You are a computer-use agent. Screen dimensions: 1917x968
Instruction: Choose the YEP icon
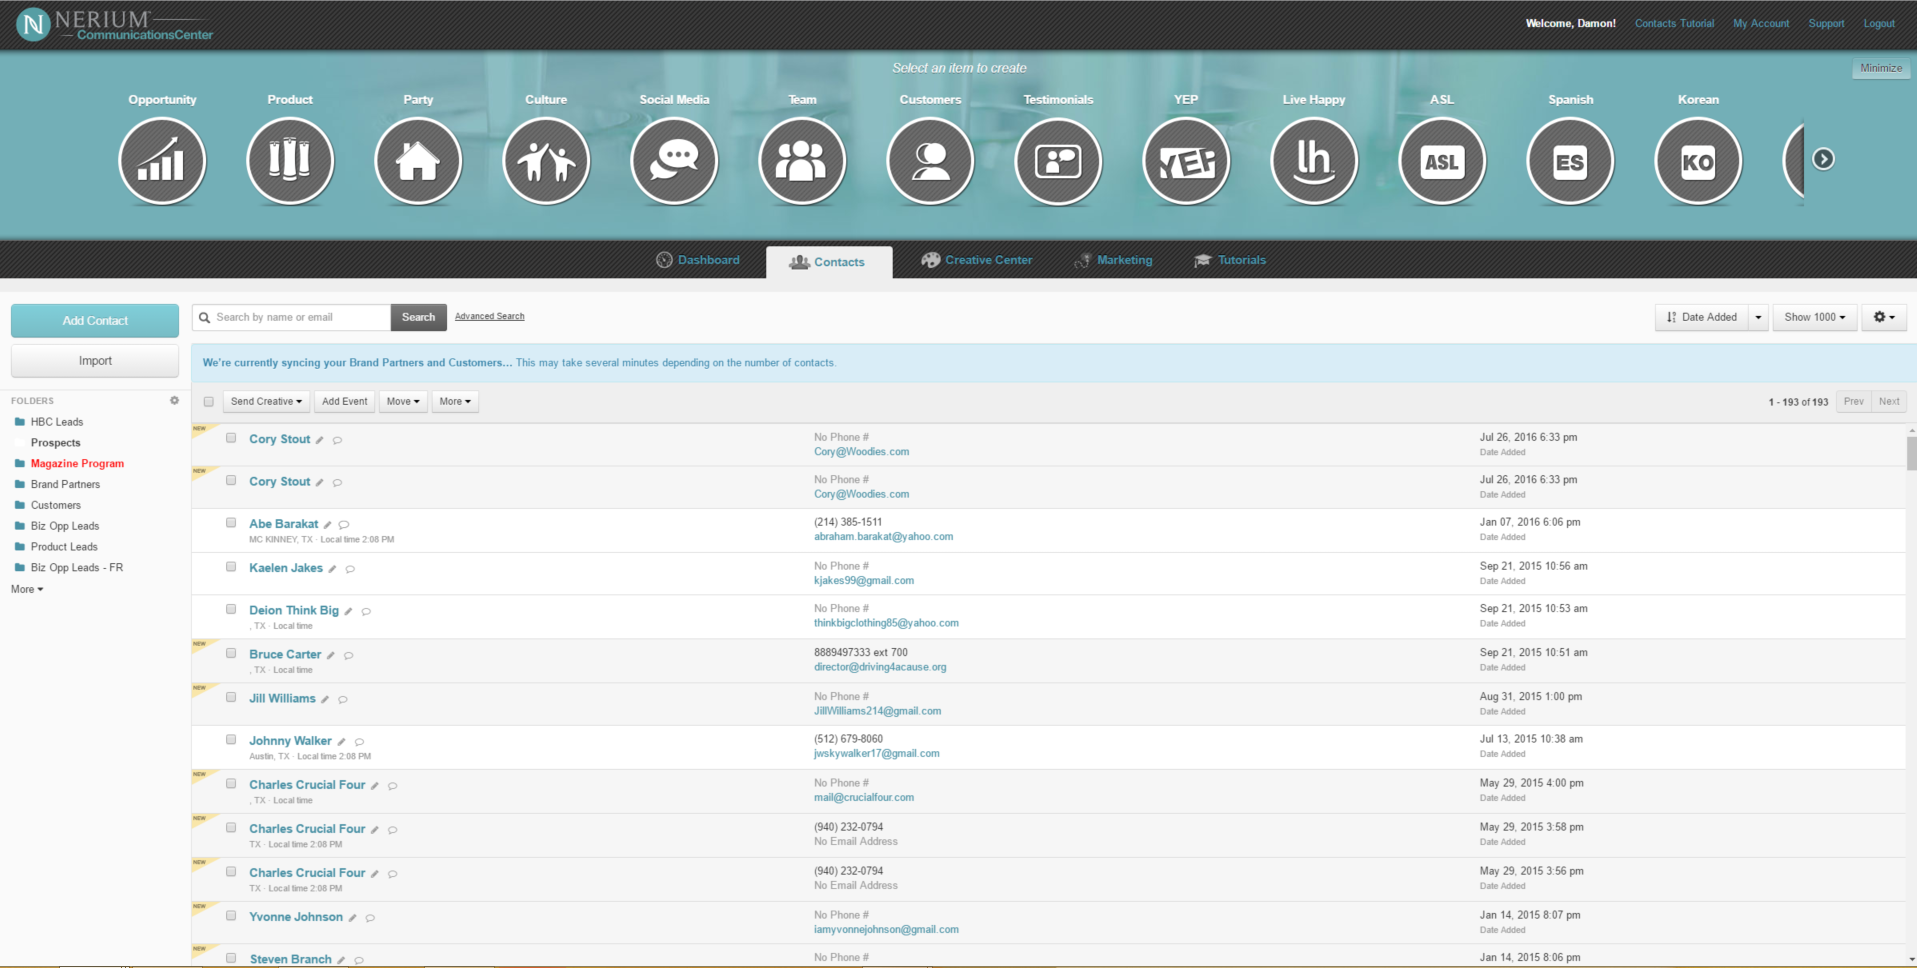(x=1186, y=161)
